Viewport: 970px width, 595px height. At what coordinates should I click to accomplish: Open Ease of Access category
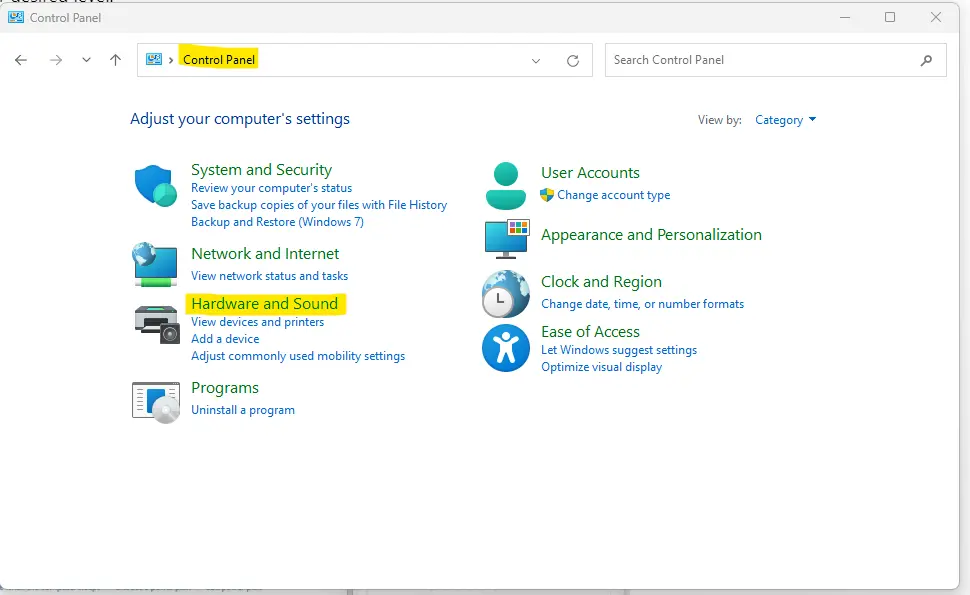pos(590,332)
